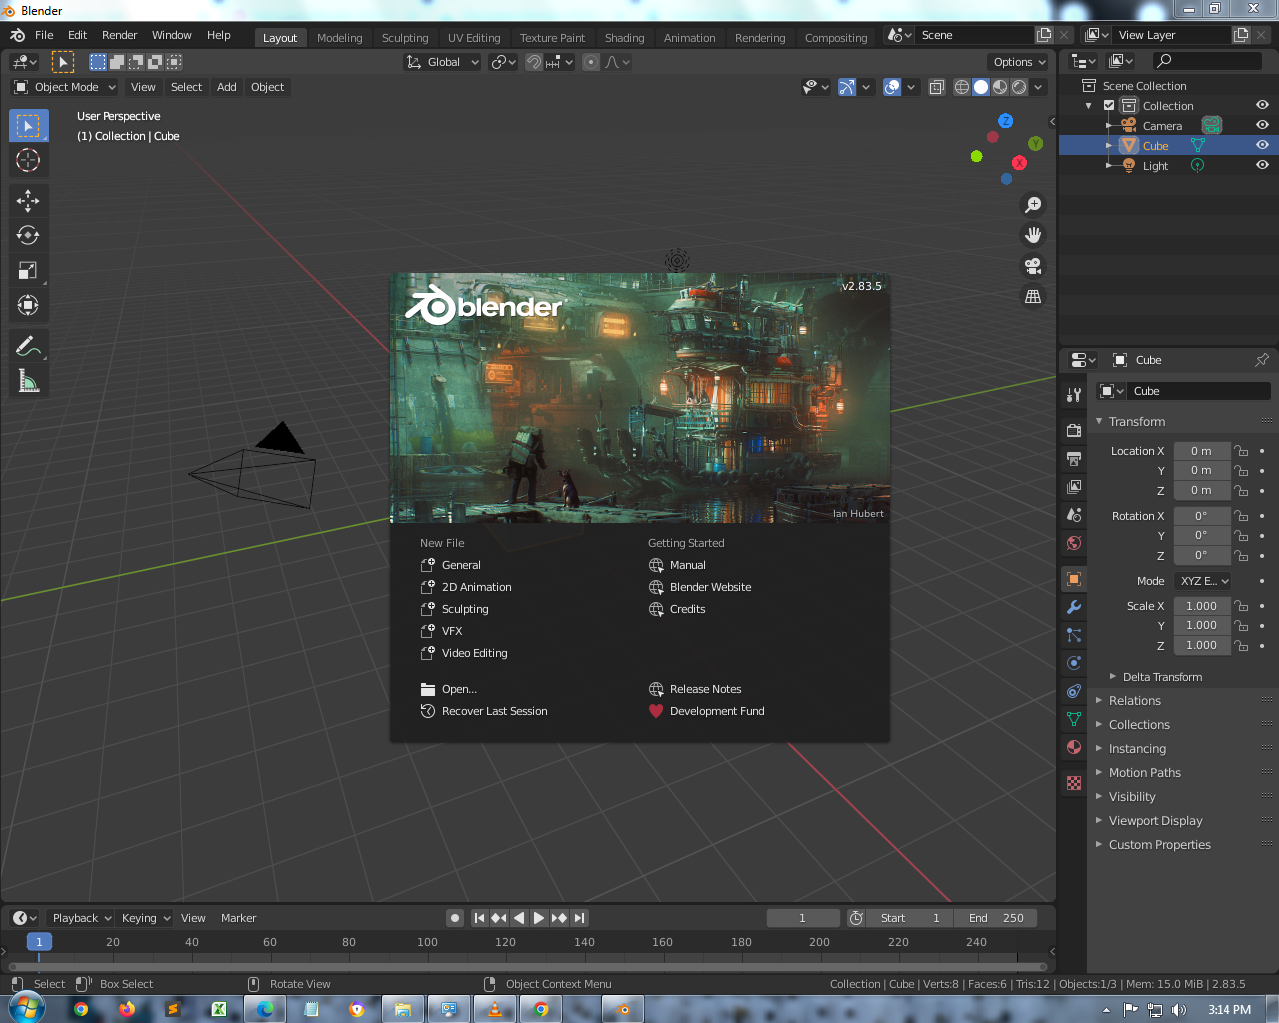Select the Annotate pencil tool

(28, 346)
